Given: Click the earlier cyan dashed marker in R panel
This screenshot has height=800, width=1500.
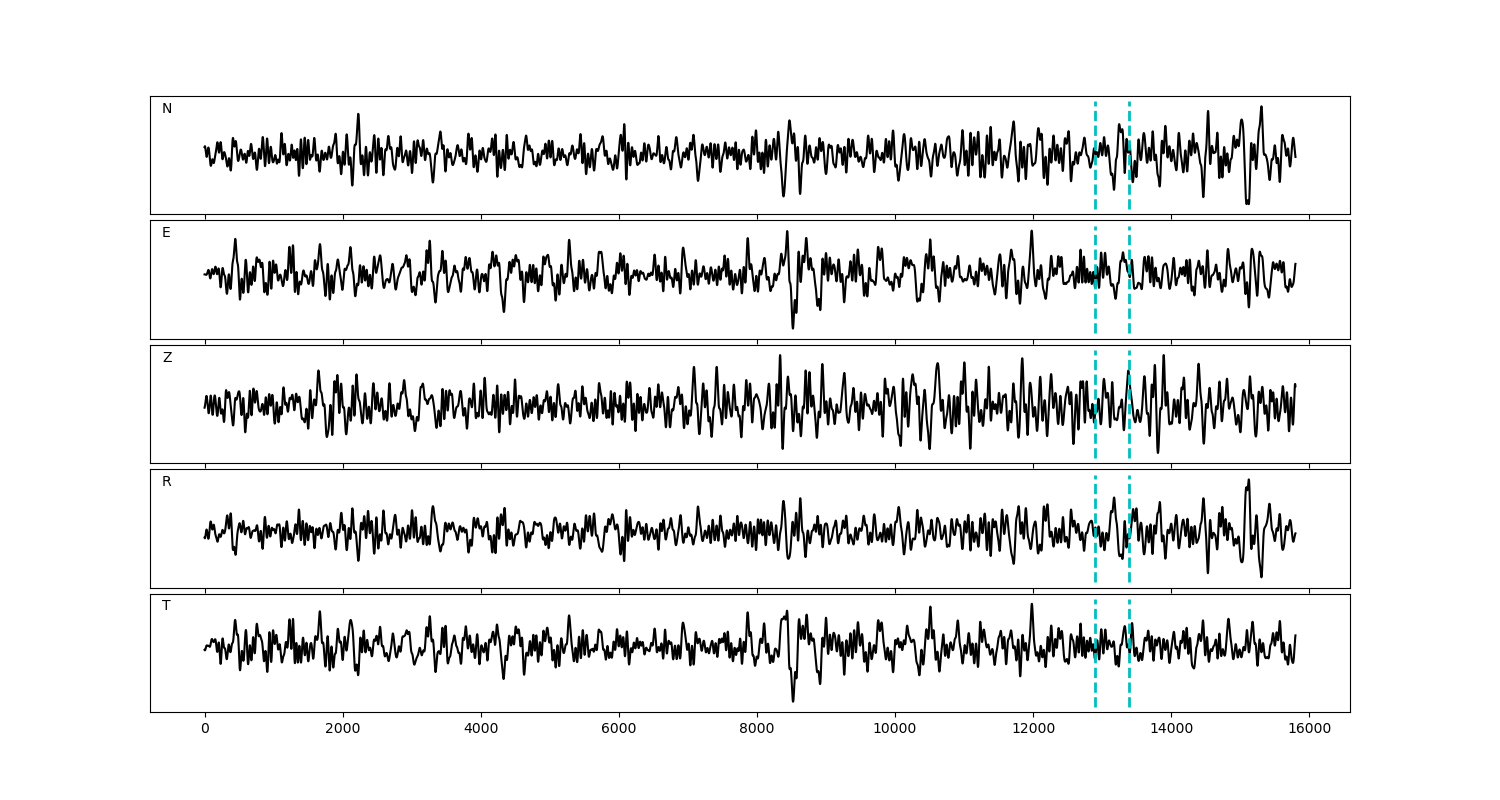Looking at the screenshot, I should point(1095,528).
